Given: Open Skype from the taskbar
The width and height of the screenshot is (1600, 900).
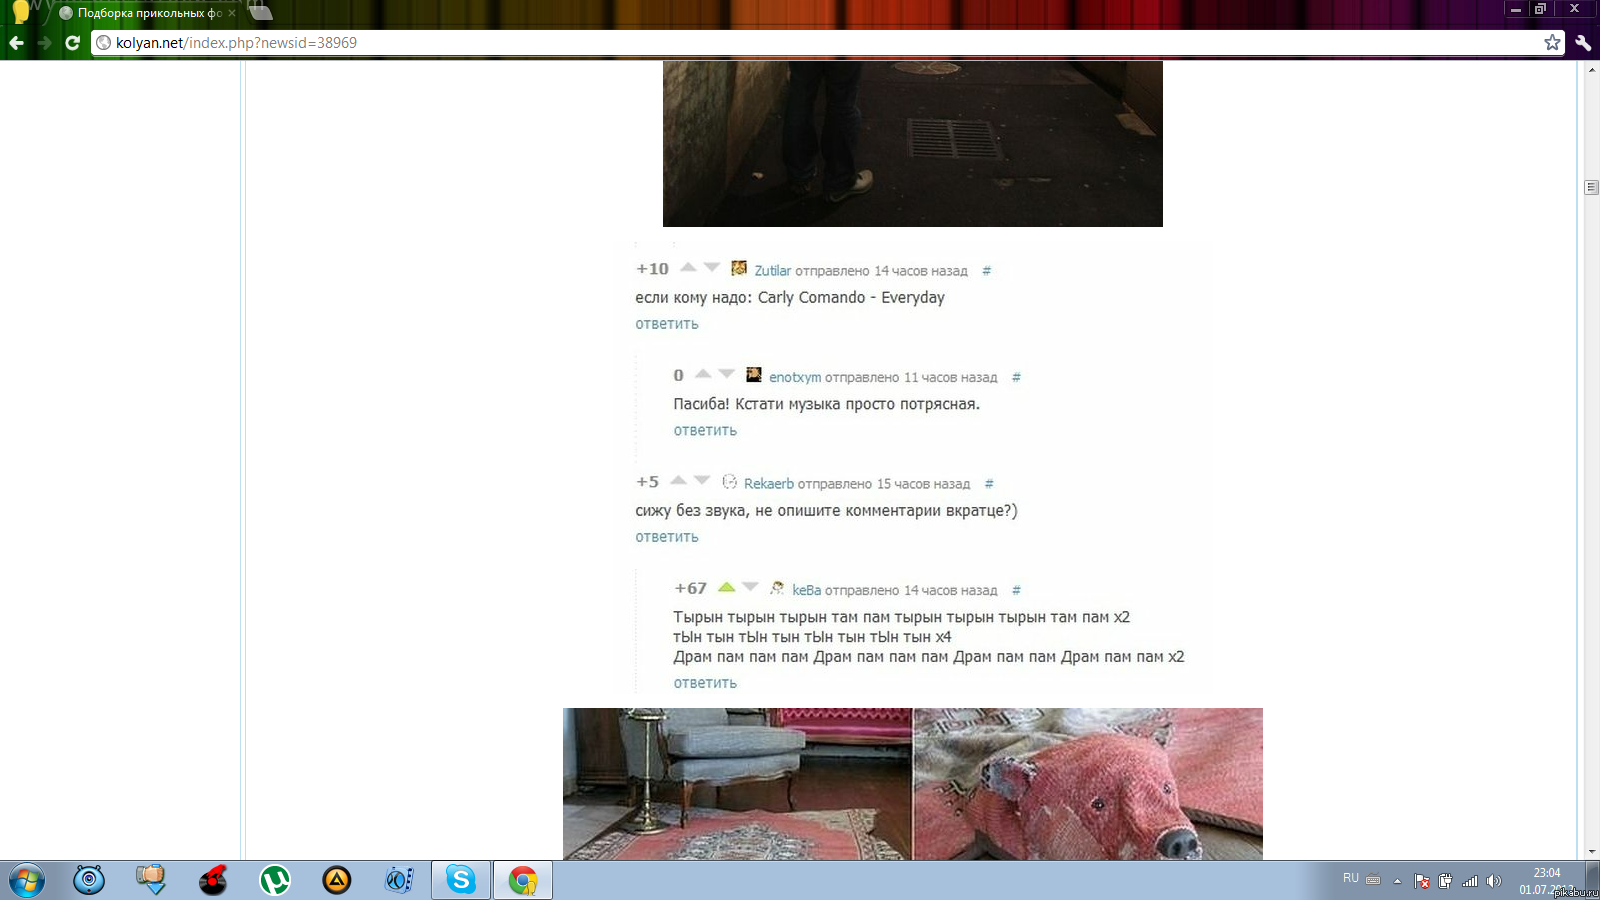Looking at the screenshot, I should coord(461,880).
